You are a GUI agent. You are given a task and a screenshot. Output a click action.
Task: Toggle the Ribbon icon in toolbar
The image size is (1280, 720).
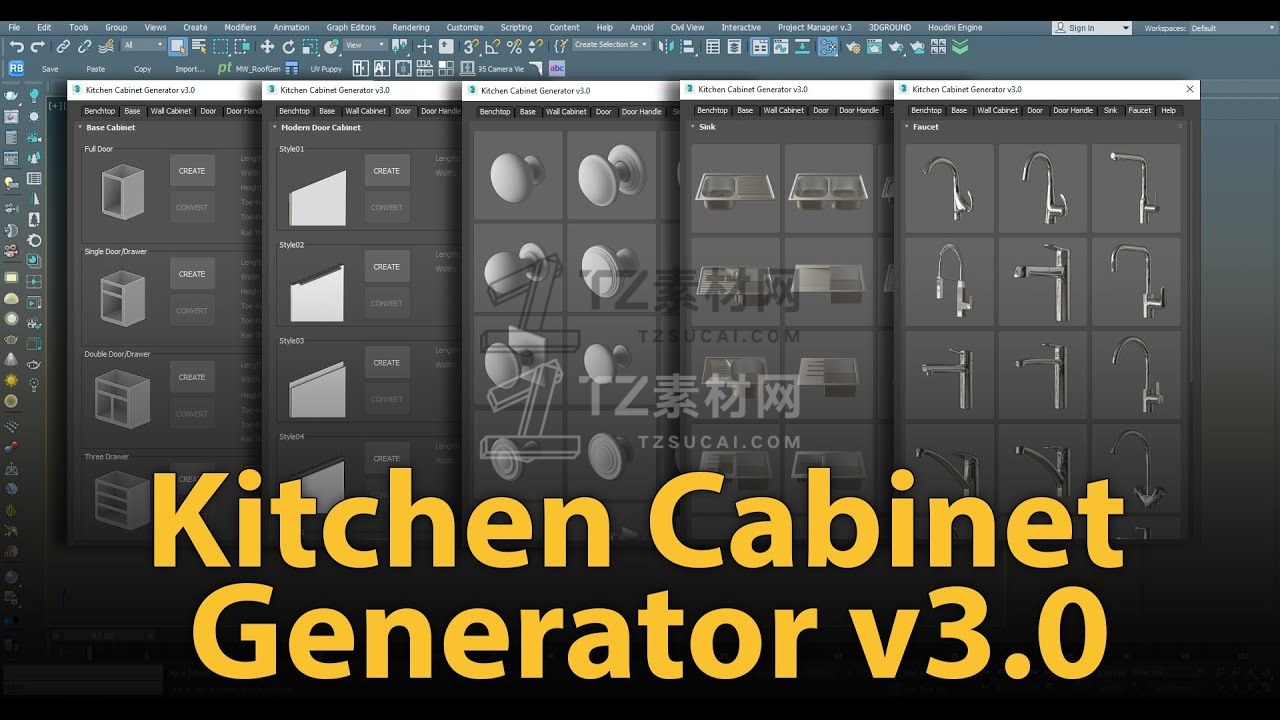point(759,46)
